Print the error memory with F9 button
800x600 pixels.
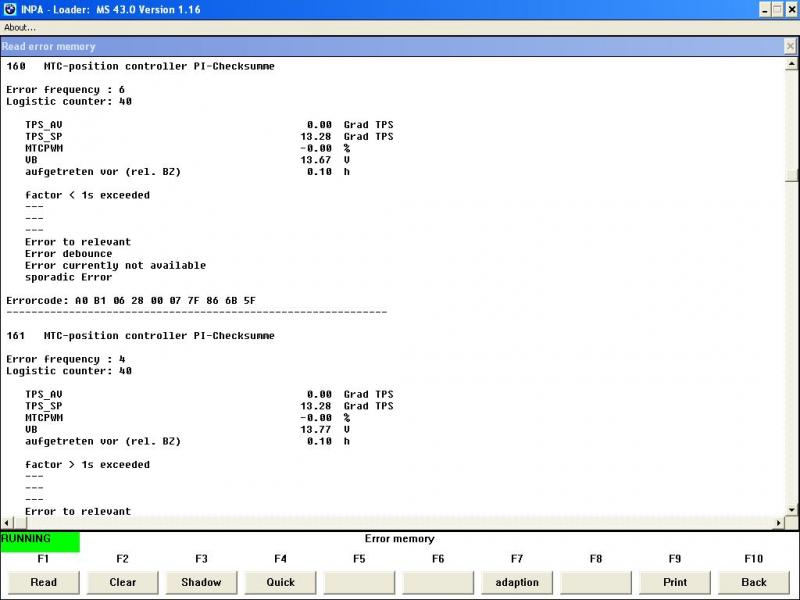tap(675, 582)
